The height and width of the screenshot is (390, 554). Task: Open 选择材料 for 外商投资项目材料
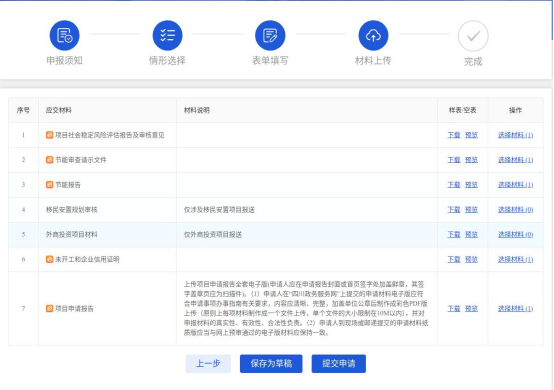pyautogui.click(x=515, y=234)
